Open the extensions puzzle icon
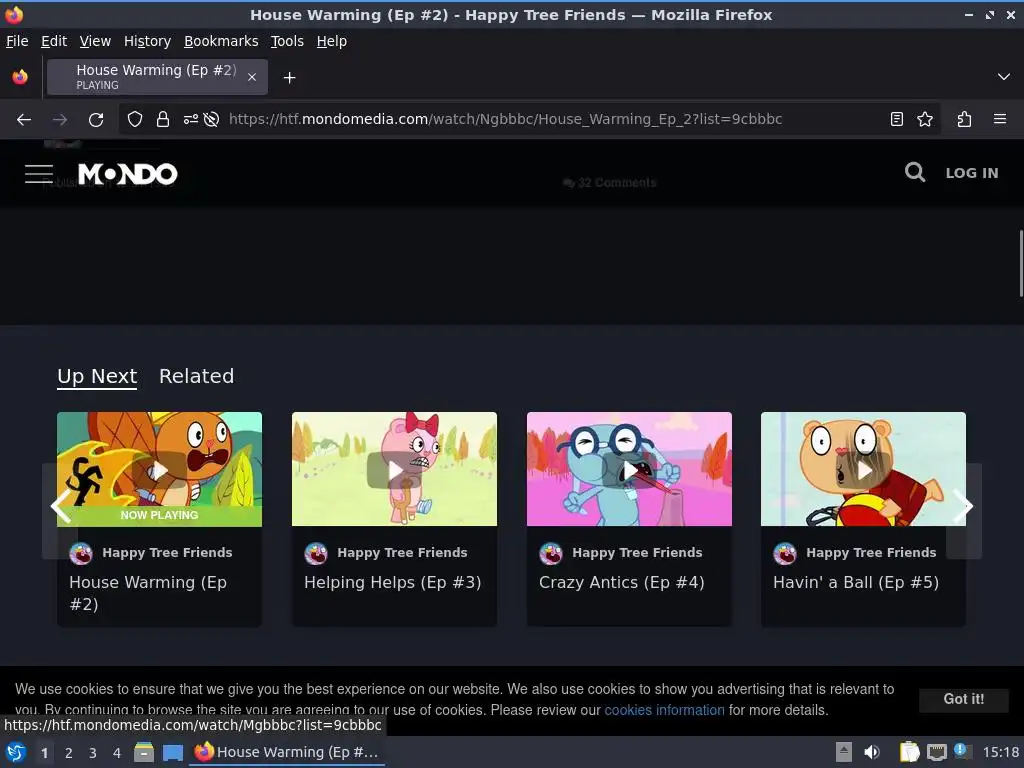This screenshot has width=1024, height=768. click(x=965, y=119)
